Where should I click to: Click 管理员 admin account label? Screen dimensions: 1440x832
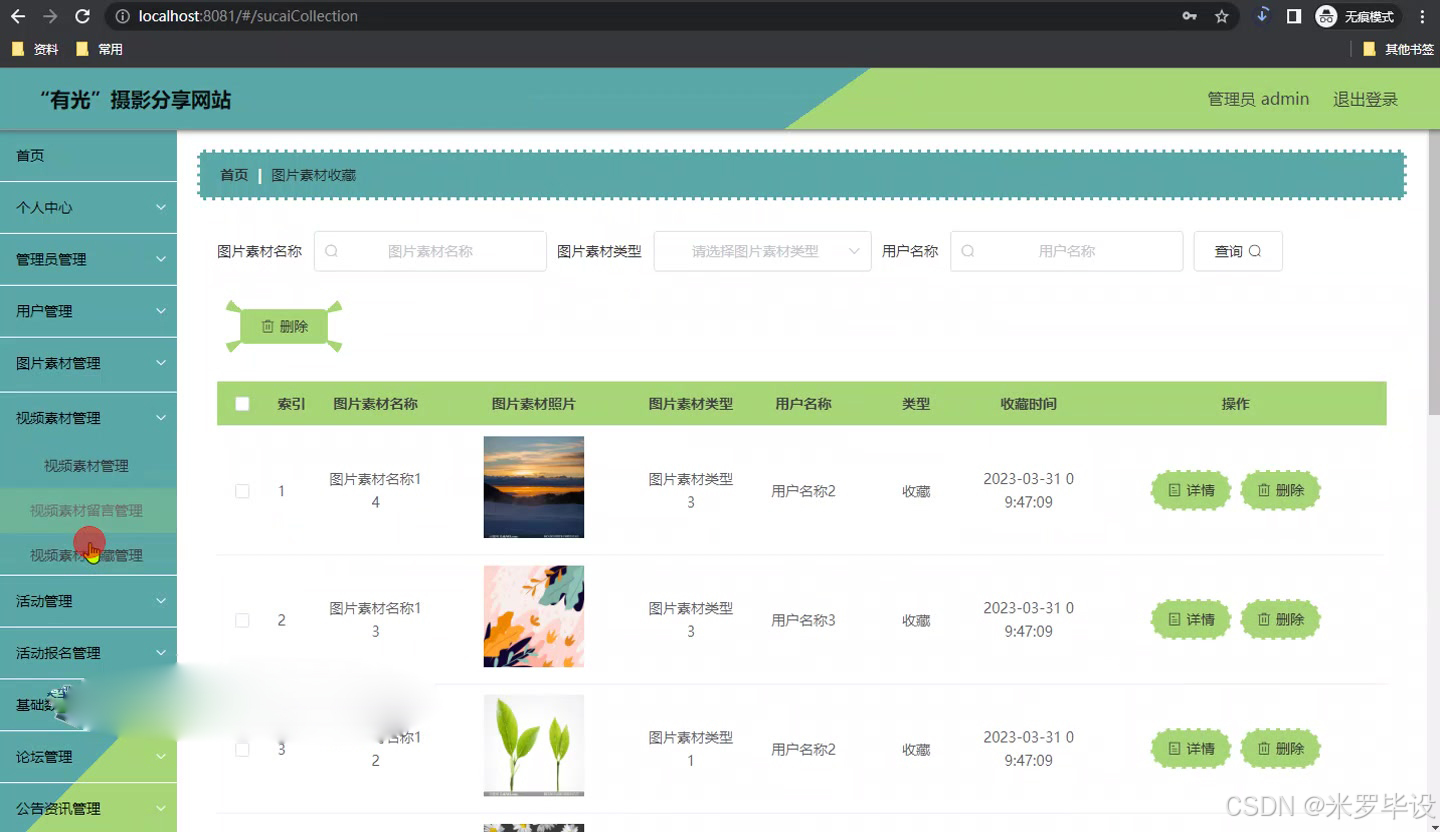point(1258,99)
